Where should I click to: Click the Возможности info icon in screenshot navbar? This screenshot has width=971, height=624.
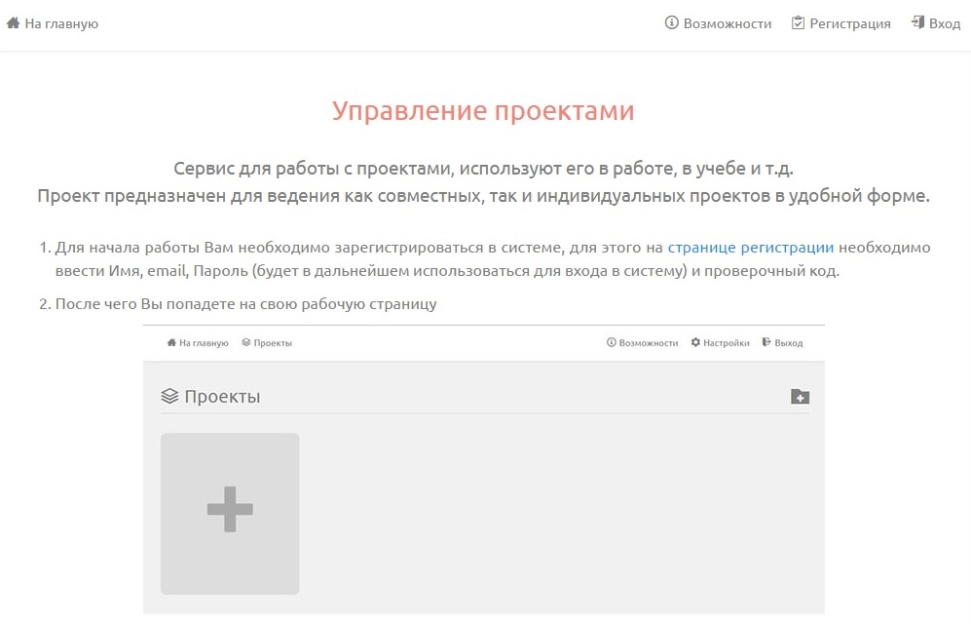(x=611, y=342)
